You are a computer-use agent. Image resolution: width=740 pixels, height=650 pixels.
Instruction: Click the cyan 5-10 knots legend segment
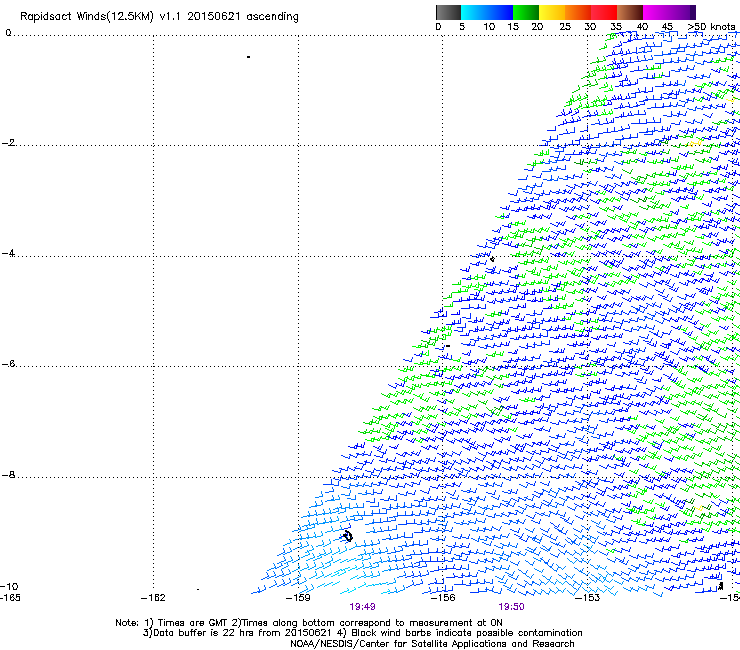474,12
